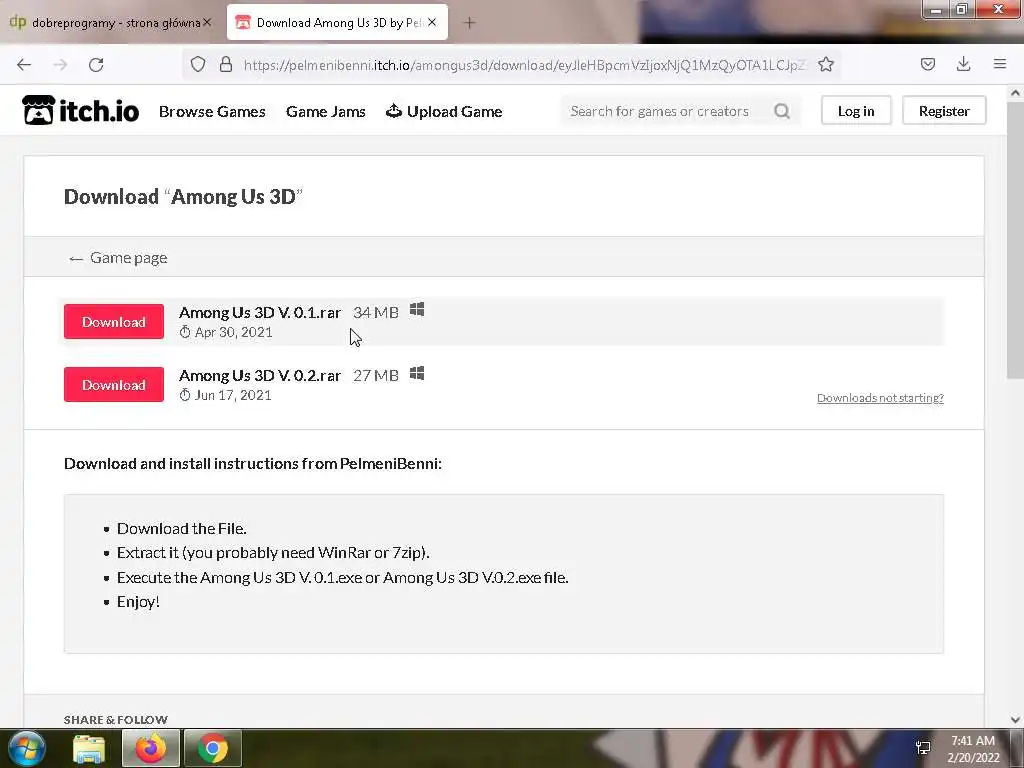This screenshot has height=768, width=1024.
Task: Click the Downloads not starting? link
Action: 880,398
